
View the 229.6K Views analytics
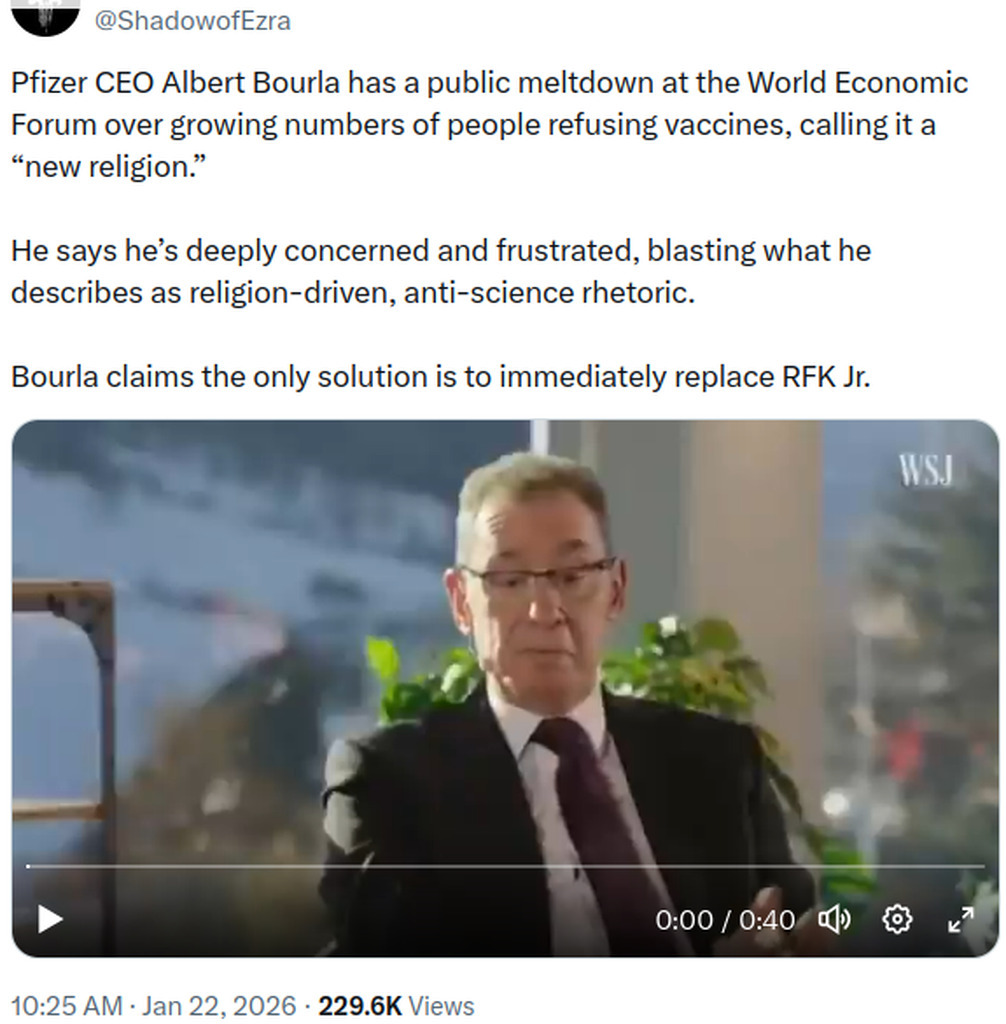[x=396, y=1006]
